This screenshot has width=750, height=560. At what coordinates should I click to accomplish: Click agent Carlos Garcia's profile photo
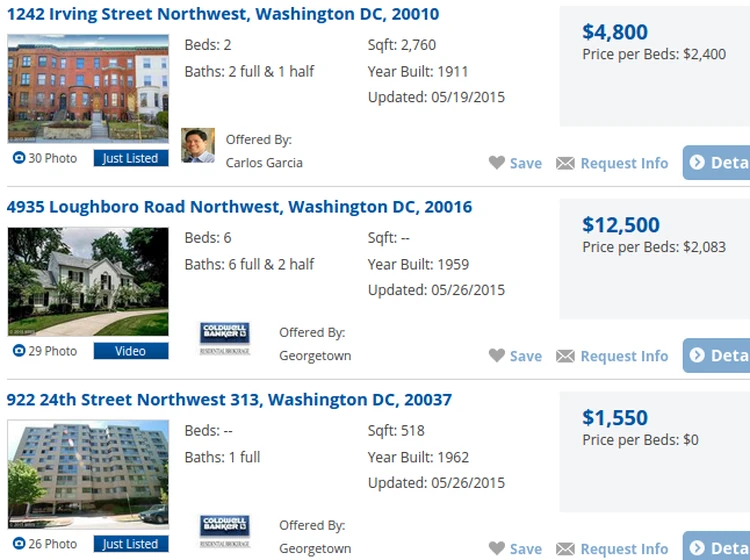pos(197,145)
